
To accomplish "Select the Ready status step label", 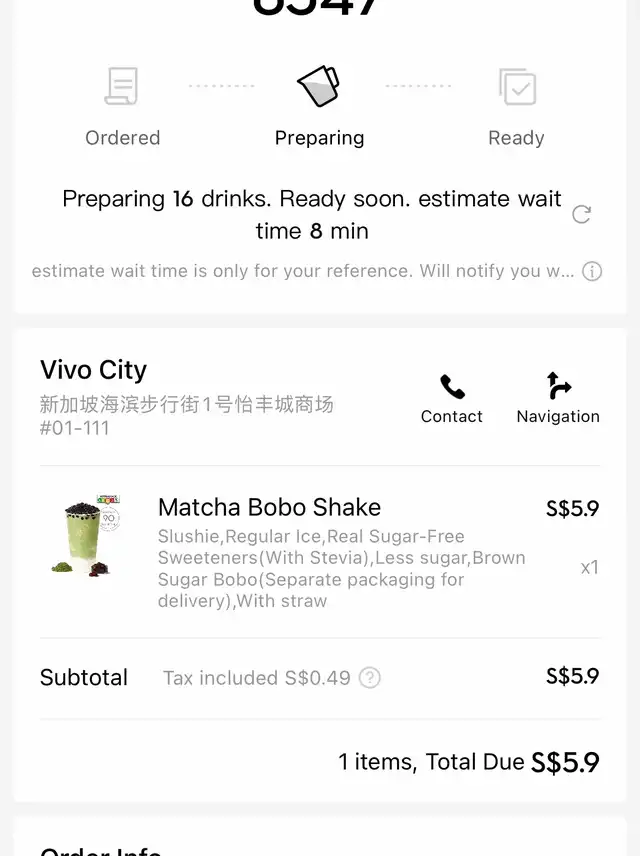I will [516, 138].
